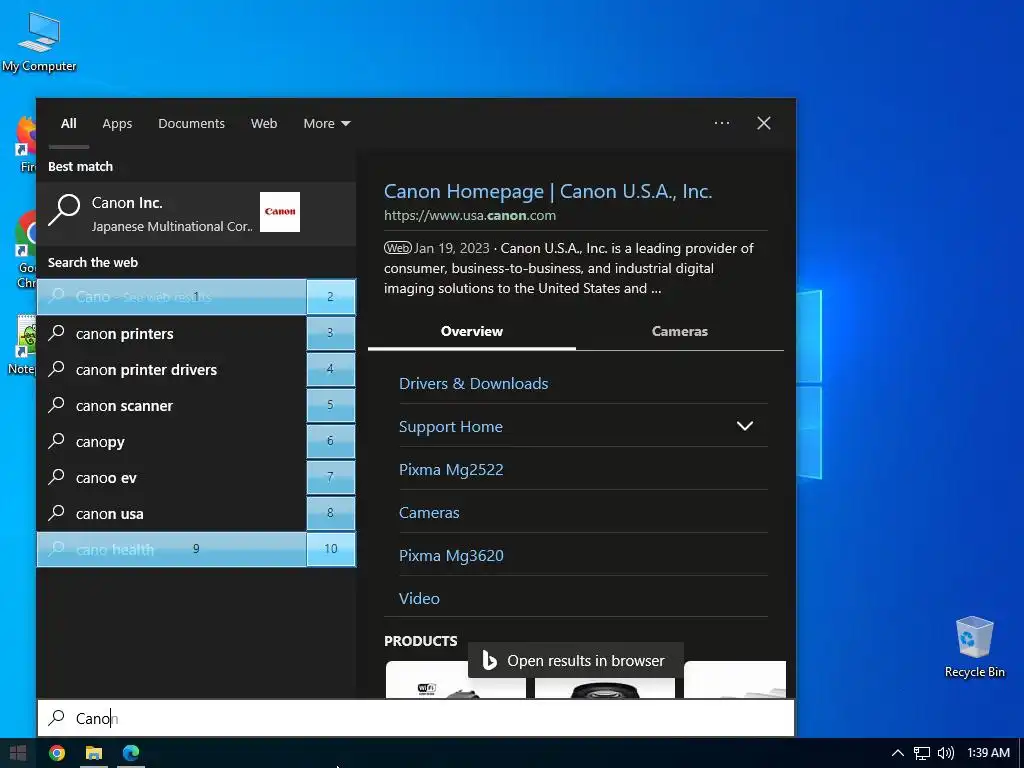Switch to the Web search tab
The height and width of the screenshot is (768, 1024).
point(264,123)
